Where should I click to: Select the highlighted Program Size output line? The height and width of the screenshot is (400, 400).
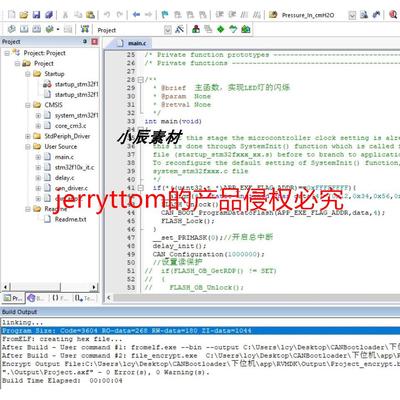click(201, 331)
